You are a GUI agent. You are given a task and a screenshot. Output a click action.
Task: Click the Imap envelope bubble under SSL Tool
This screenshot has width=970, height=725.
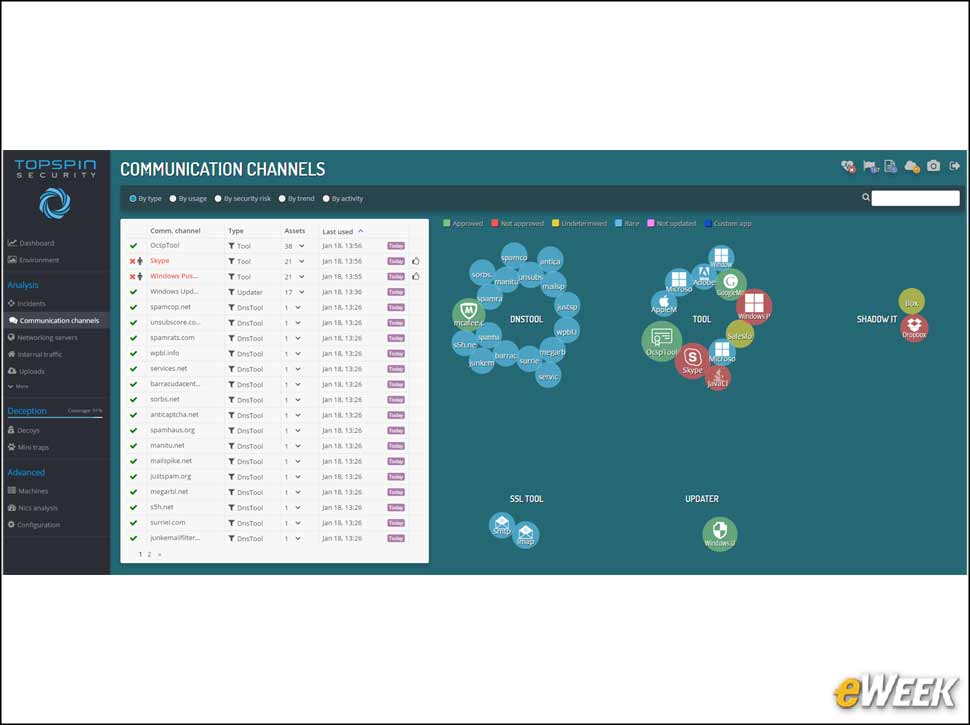click(x=526, y=535)
